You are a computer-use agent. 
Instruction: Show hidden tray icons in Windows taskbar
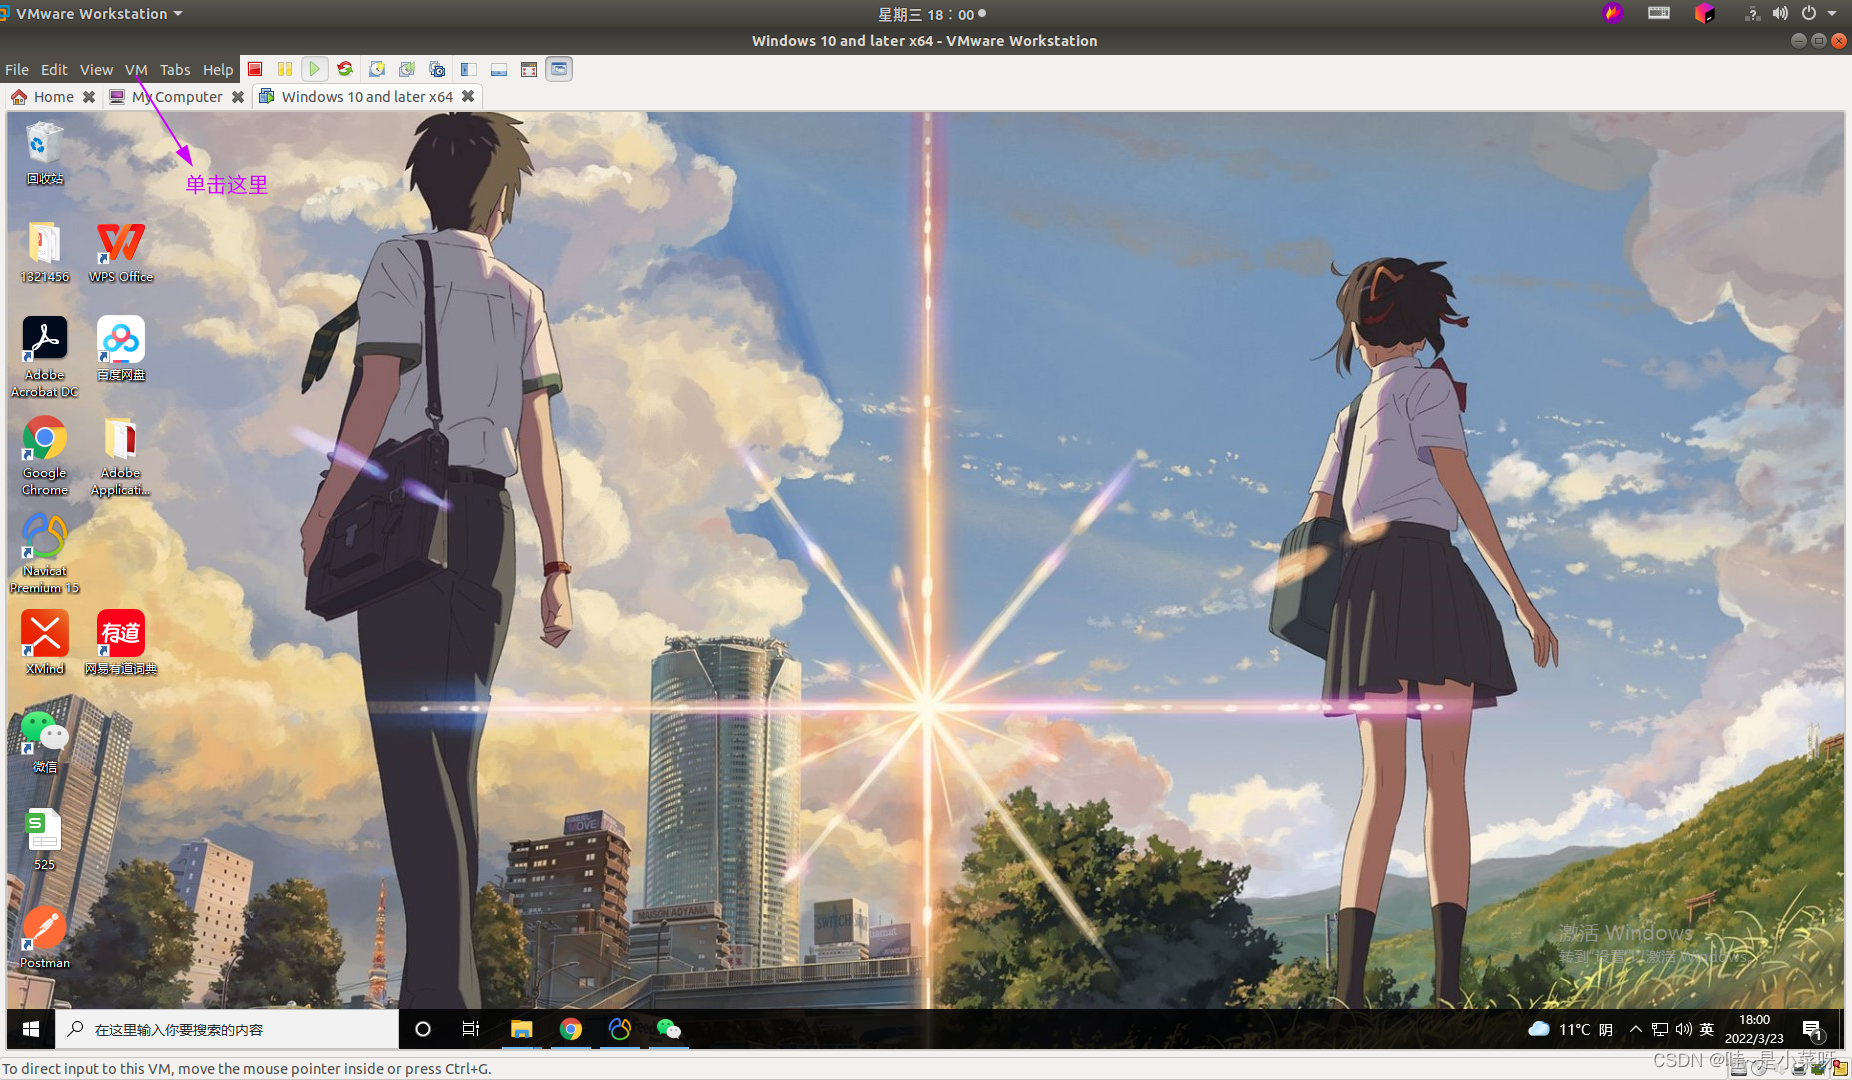pyautogui.click(x=1636, y=1029)
